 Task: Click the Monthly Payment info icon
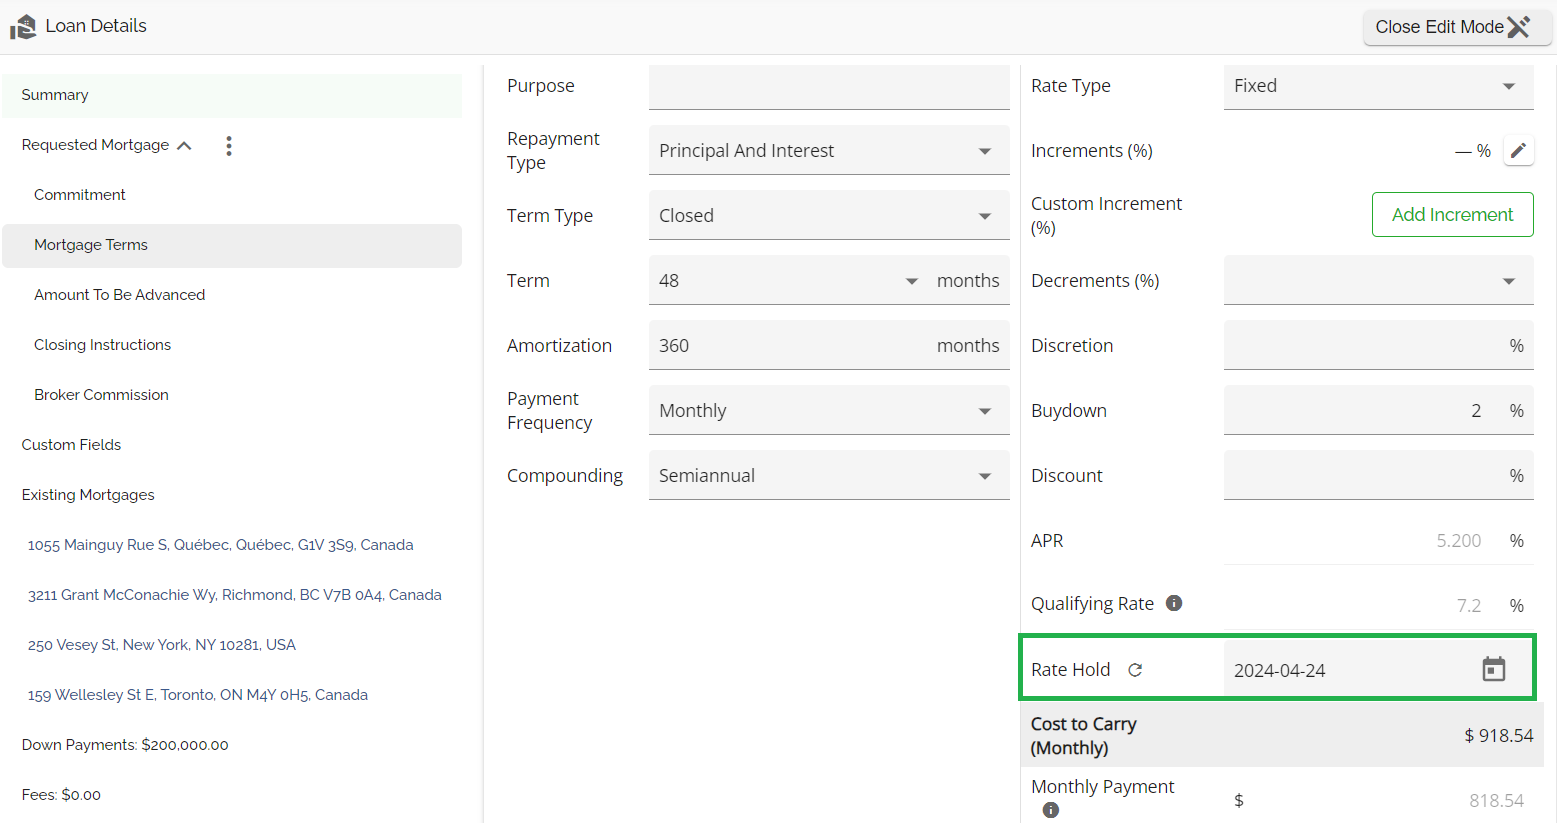pyautogui.click(x=1050, y=810)
